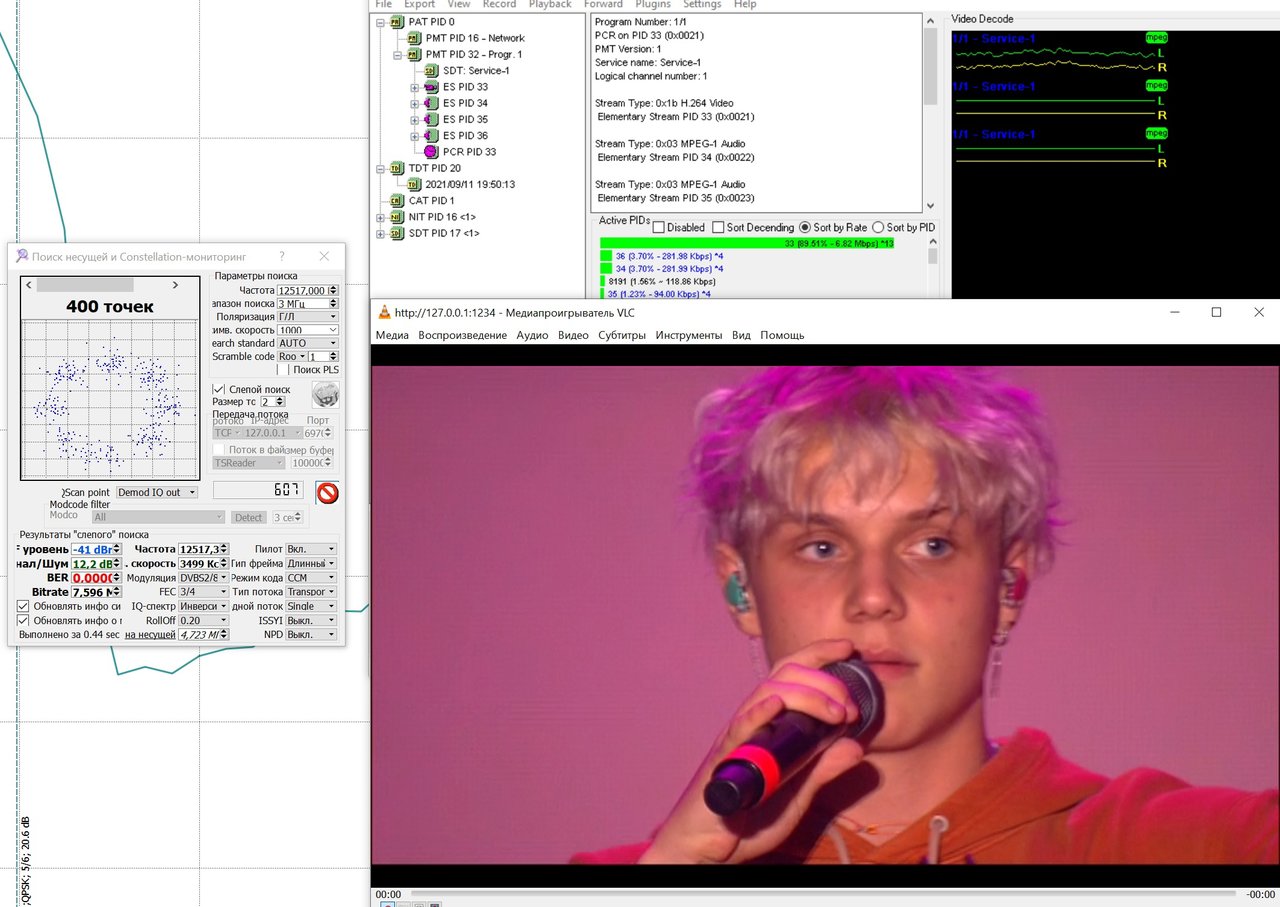Click the CAT PID 1 table icon
Image resolution: width=1280 pixels, height=907 pixels.
point(396,201)
